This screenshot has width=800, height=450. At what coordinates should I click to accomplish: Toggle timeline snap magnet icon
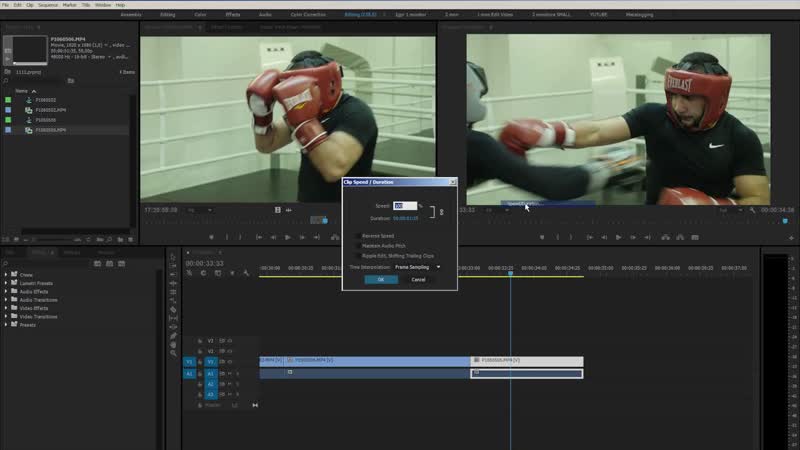pyautogui.click(x=204, y=273)
